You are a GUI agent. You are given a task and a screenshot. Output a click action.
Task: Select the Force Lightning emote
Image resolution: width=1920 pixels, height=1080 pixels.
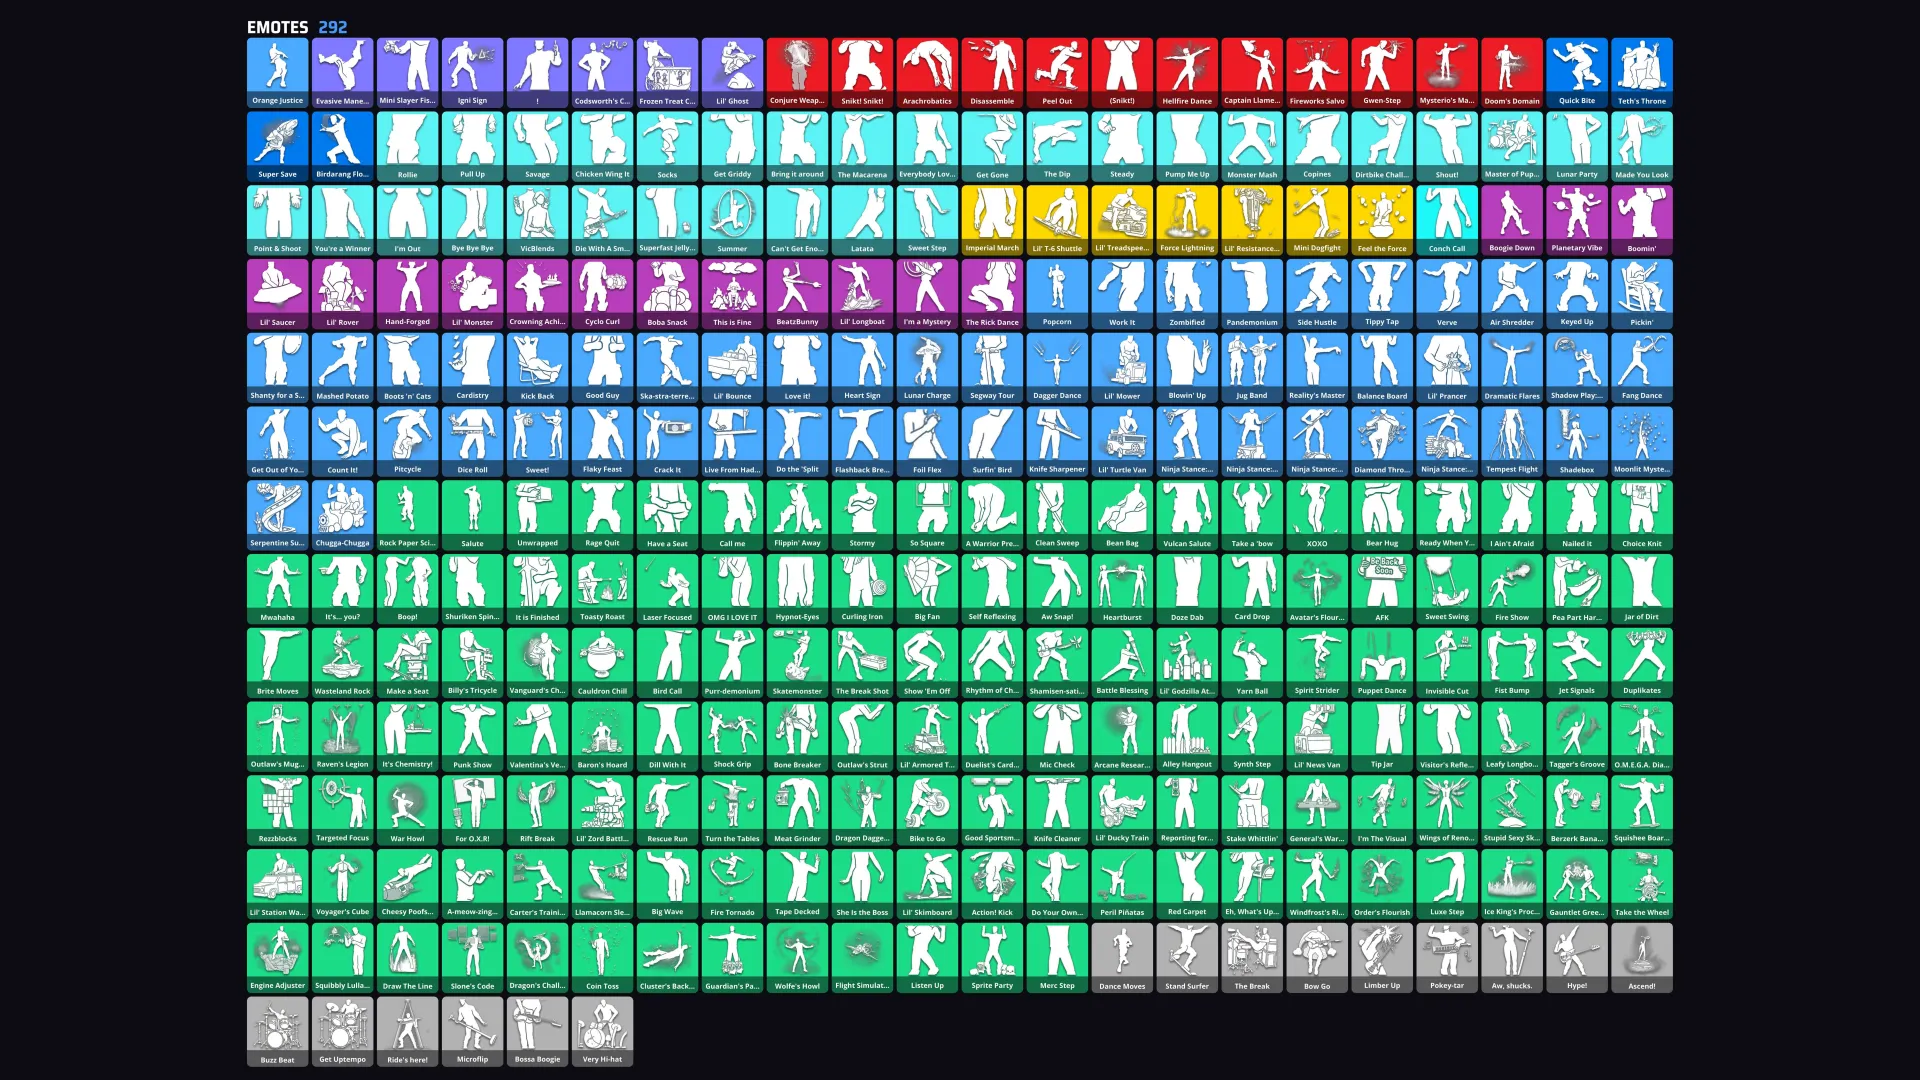coord(1187,220)
